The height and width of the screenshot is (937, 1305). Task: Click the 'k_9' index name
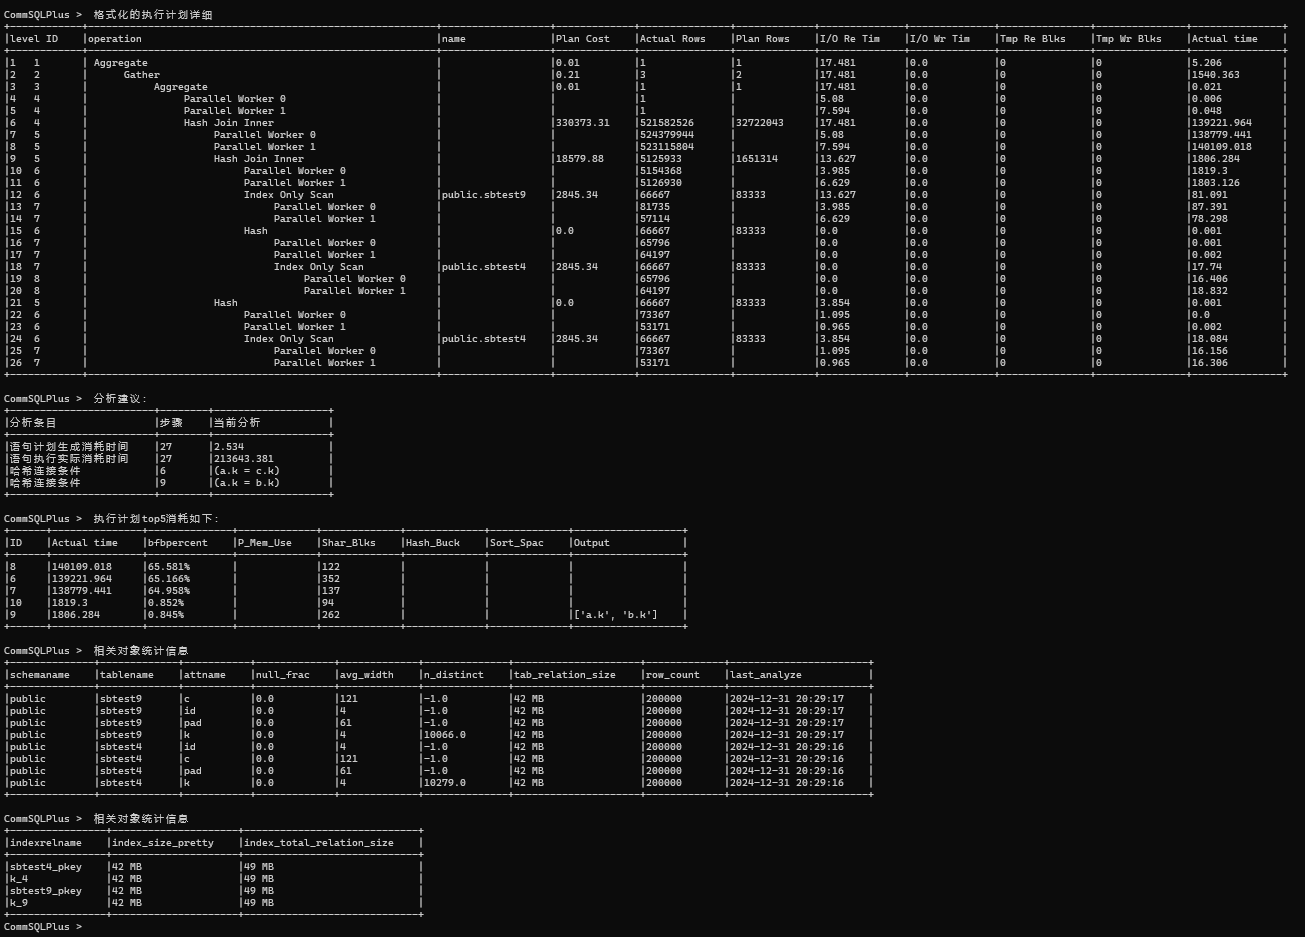click(x=19, y=903)
